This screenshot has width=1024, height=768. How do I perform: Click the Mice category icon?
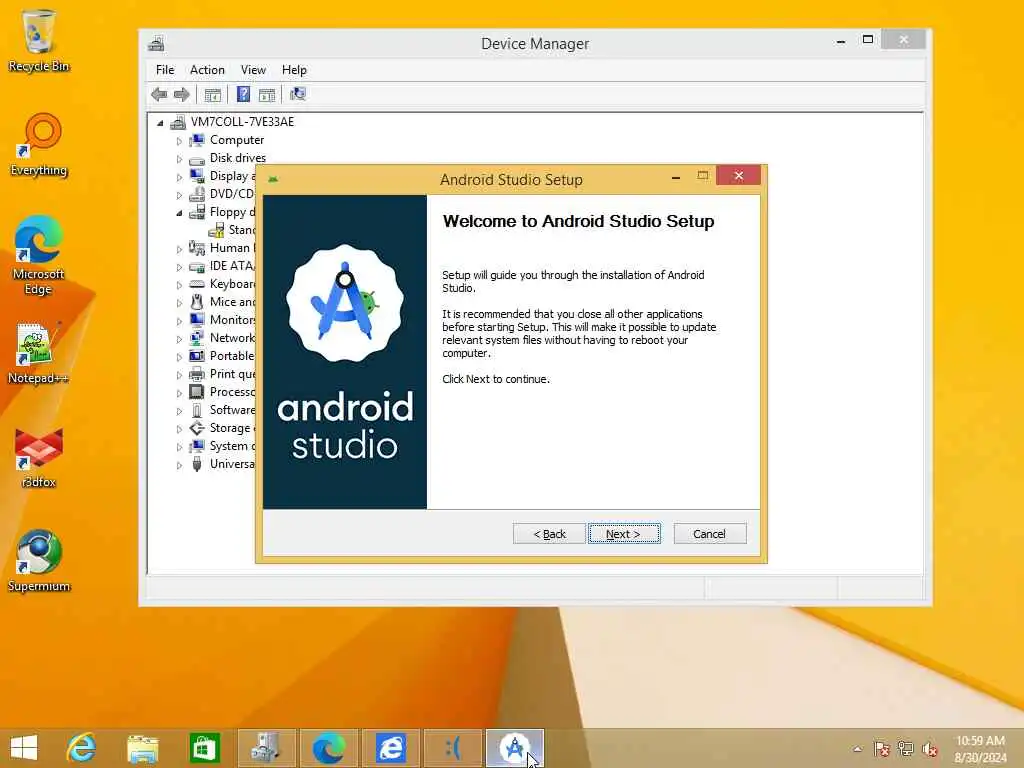pyautogui.click(x=197, y=302)
